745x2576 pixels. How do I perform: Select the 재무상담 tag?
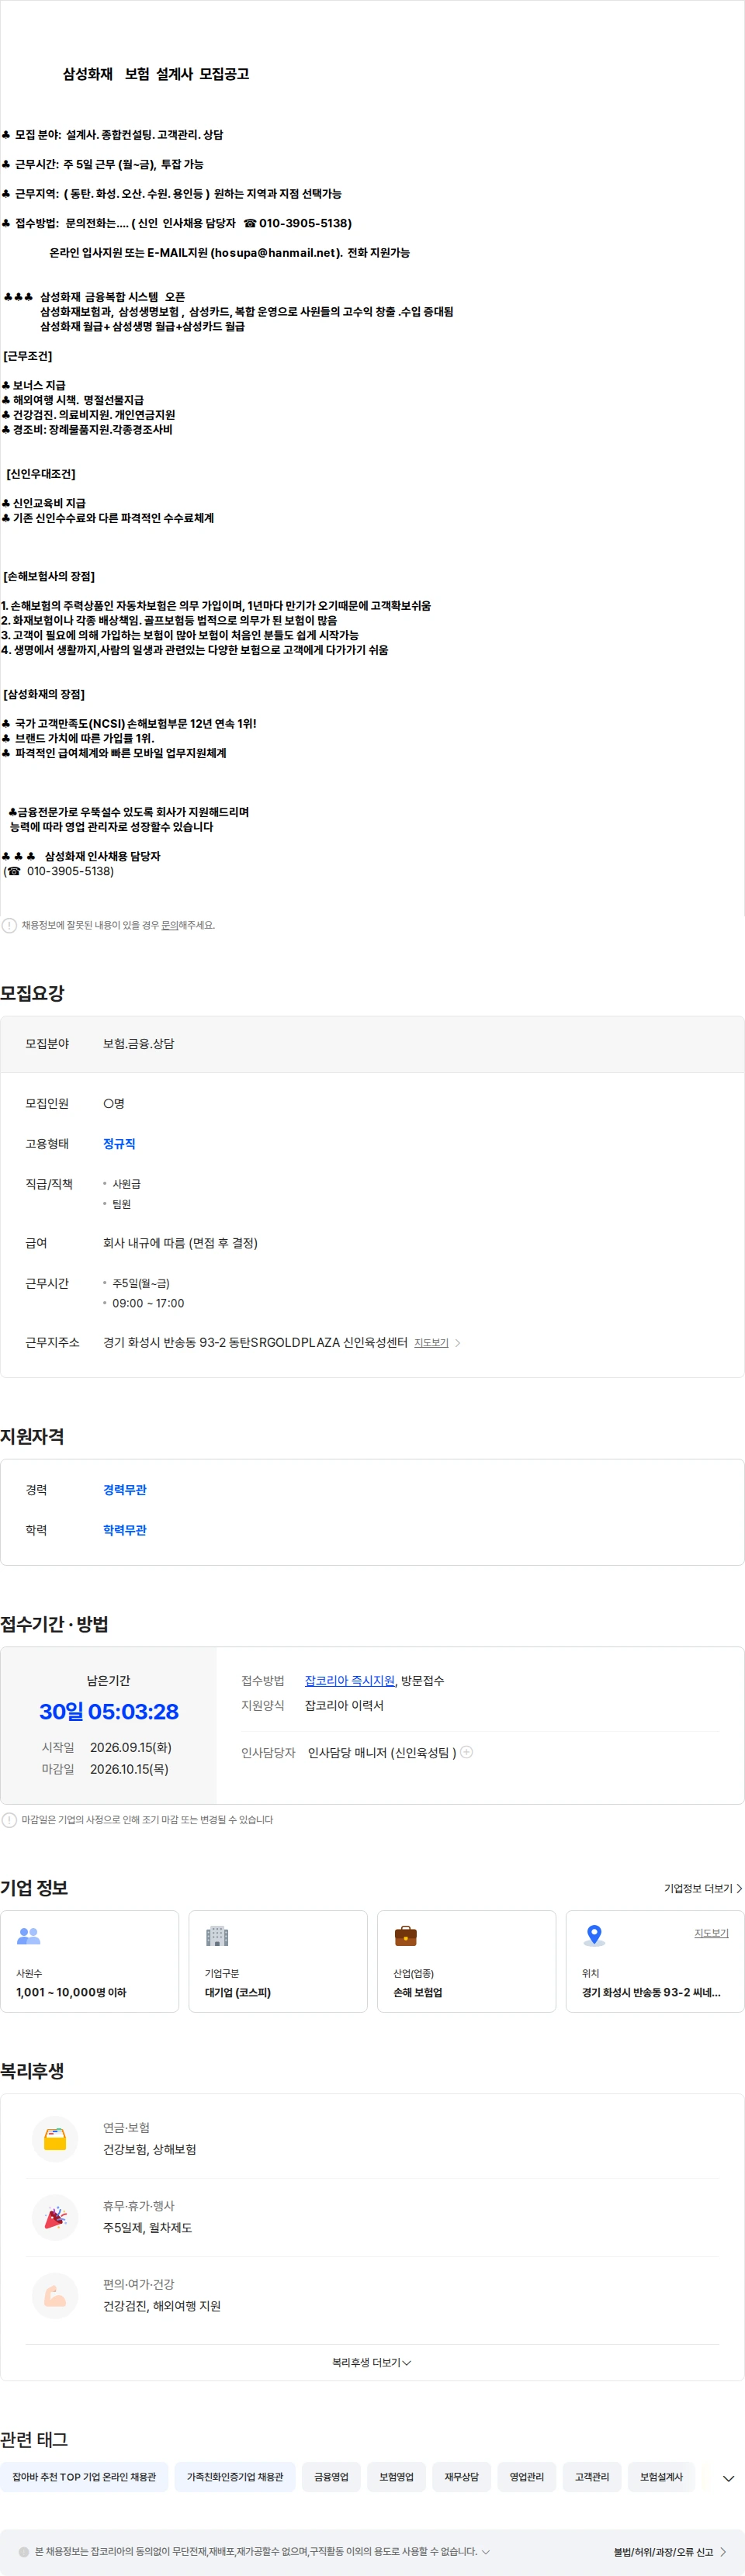pyautogui.click(x=461, y=2477)
